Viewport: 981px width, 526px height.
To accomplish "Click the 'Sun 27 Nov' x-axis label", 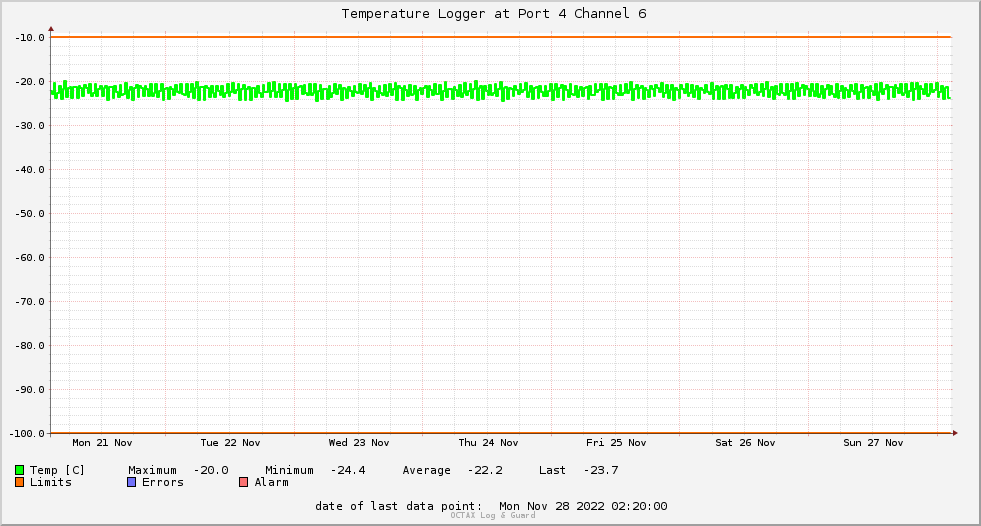I will [x=873, y=443].
